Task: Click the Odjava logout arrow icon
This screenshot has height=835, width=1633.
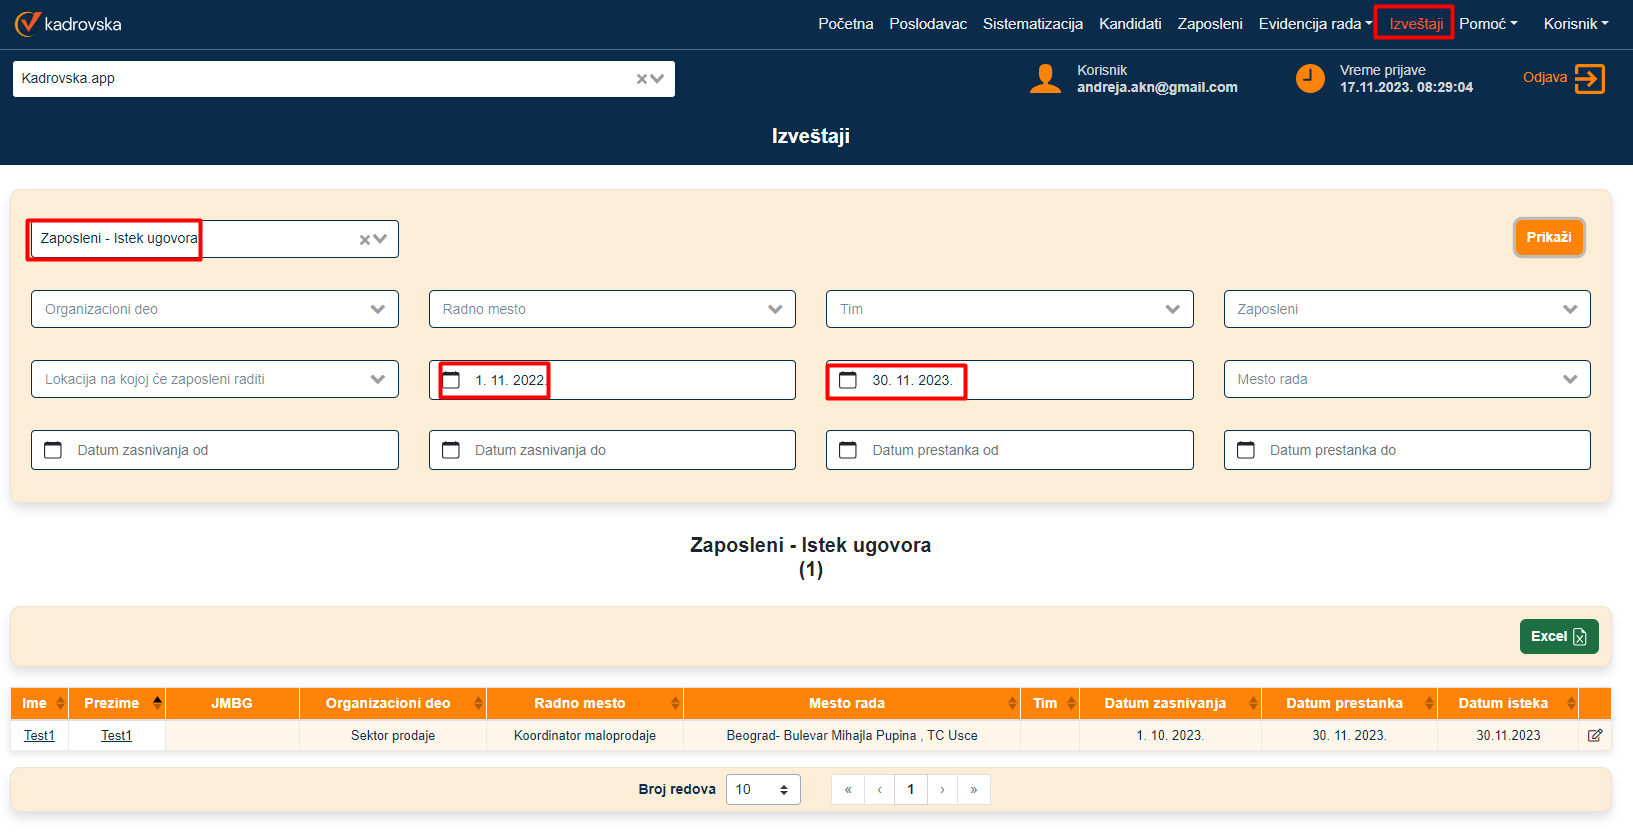Action: (x=1589, y=78)
